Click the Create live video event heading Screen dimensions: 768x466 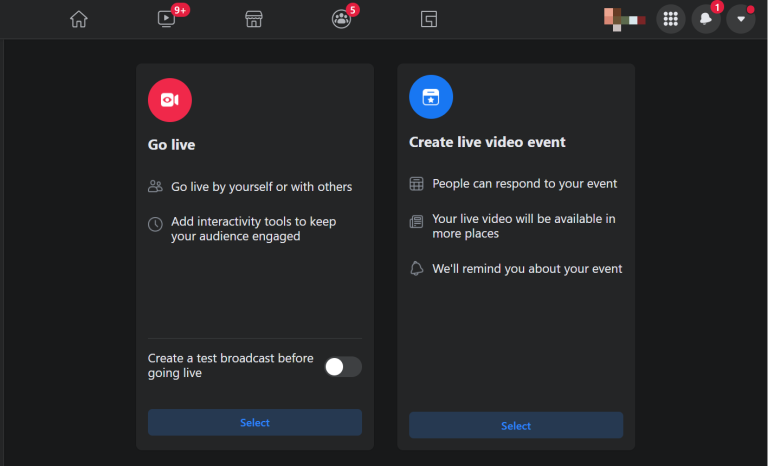point(487,142)
